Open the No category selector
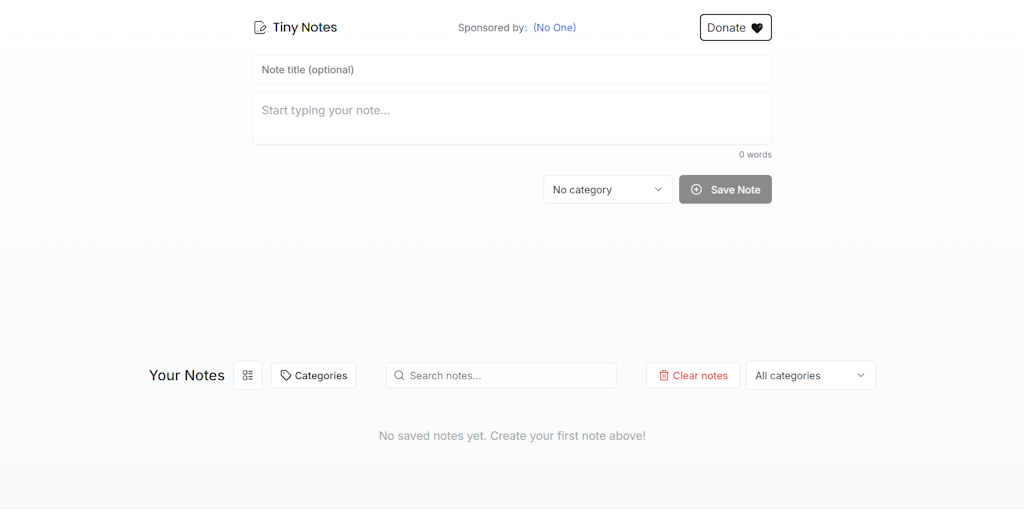This screenshot has width=1024, height=512. pos(608,189)
